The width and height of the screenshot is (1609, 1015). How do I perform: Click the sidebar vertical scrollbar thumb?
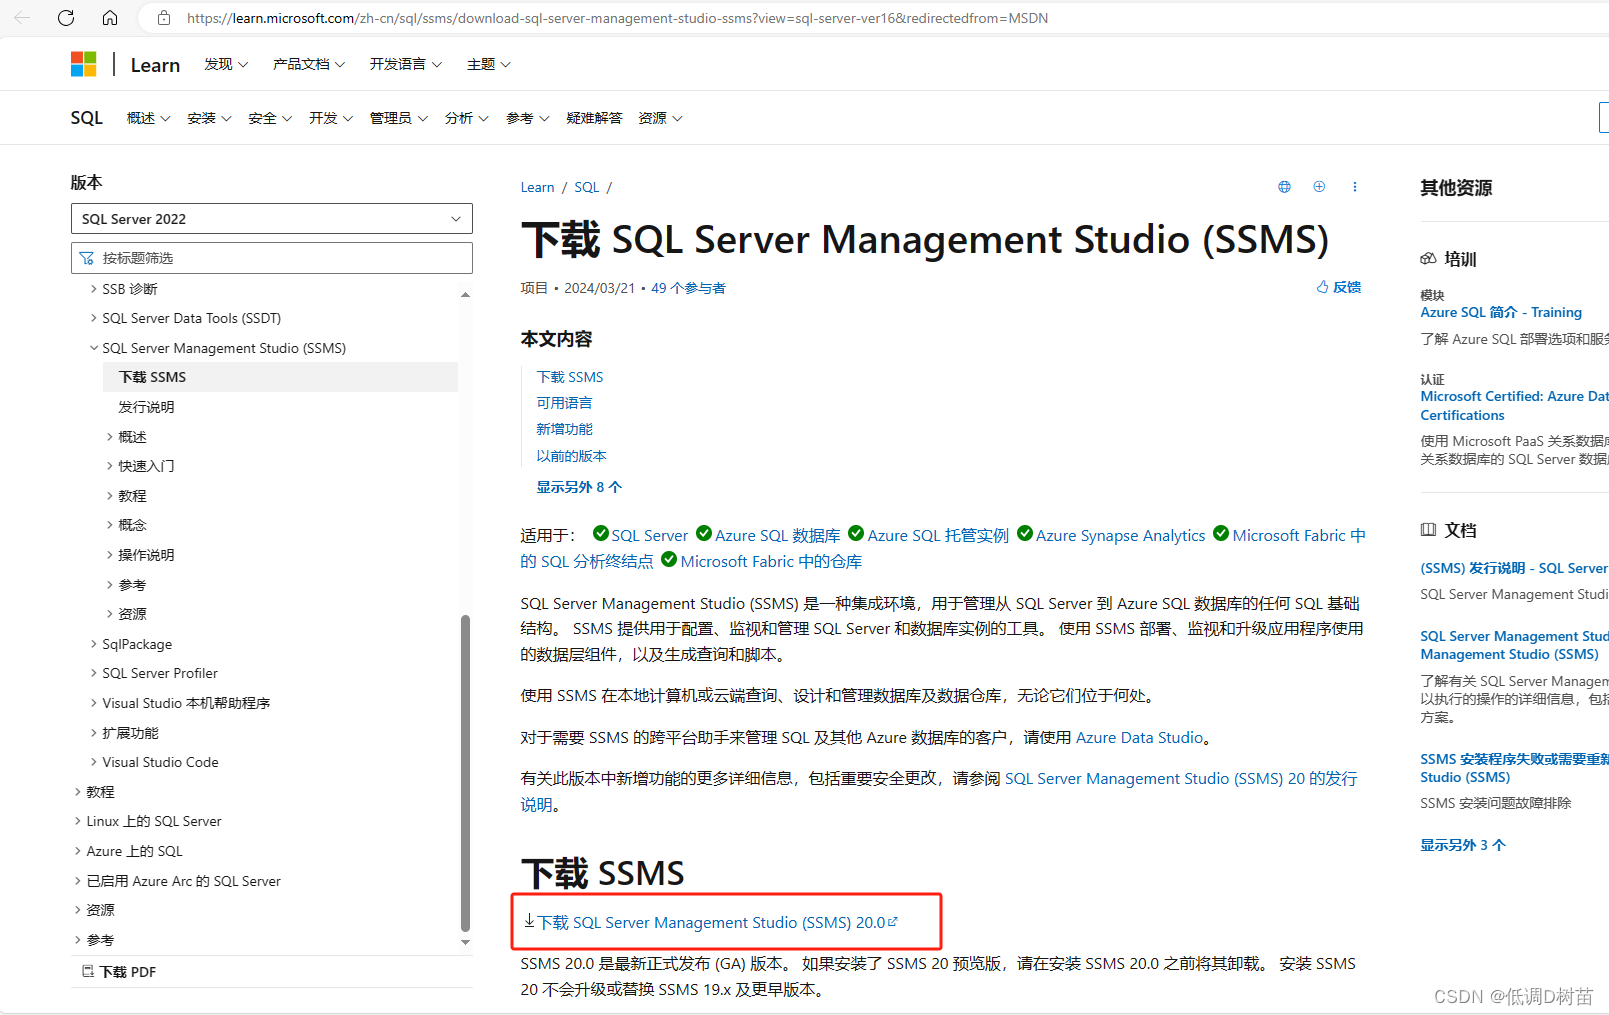pyautogui.click(x=465, y=773)
